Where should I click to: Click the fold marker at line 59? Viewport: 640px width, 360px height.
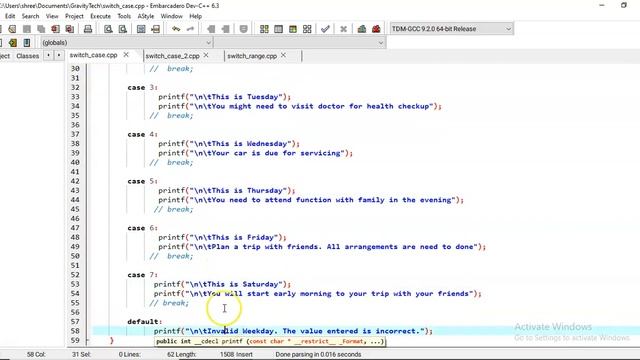pos(87,340)
